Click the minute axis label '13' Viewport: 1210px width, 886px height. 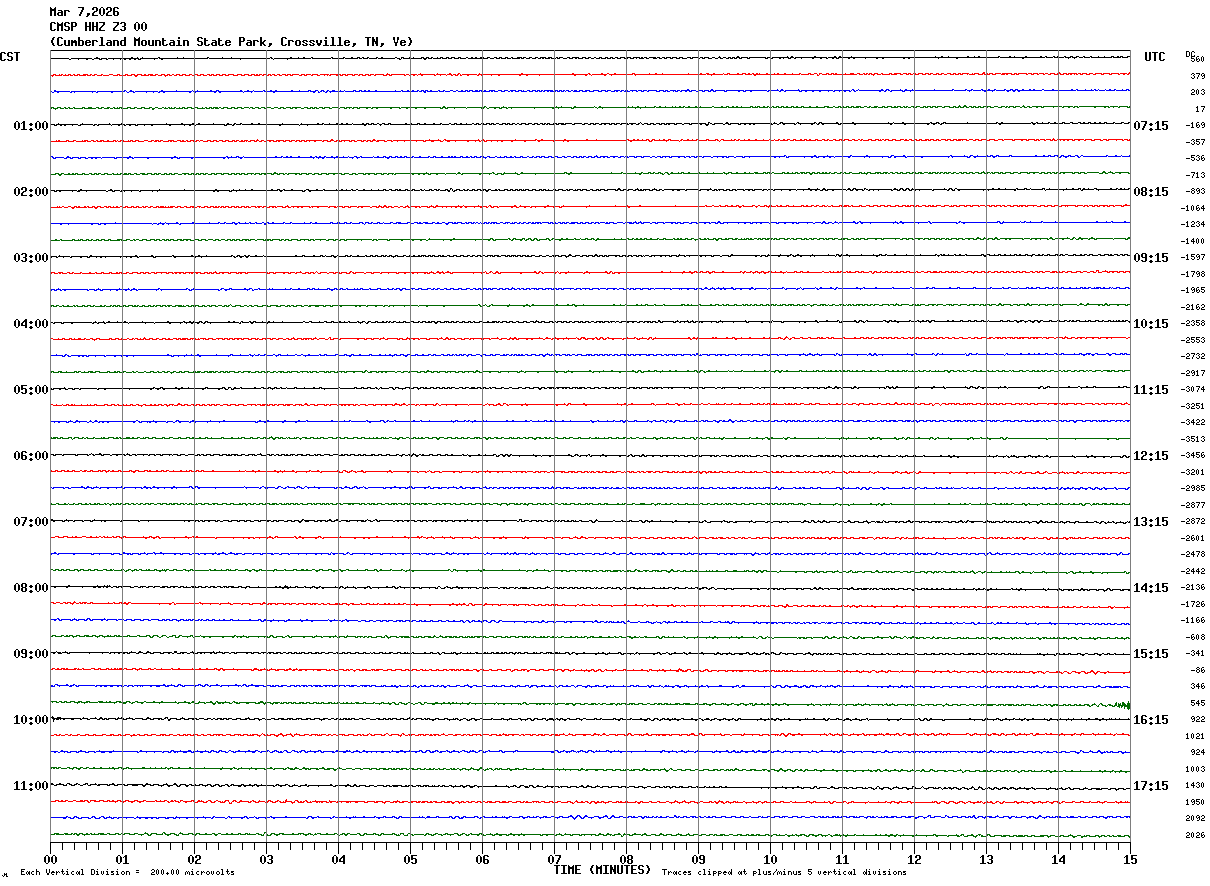tap(986, 859)
